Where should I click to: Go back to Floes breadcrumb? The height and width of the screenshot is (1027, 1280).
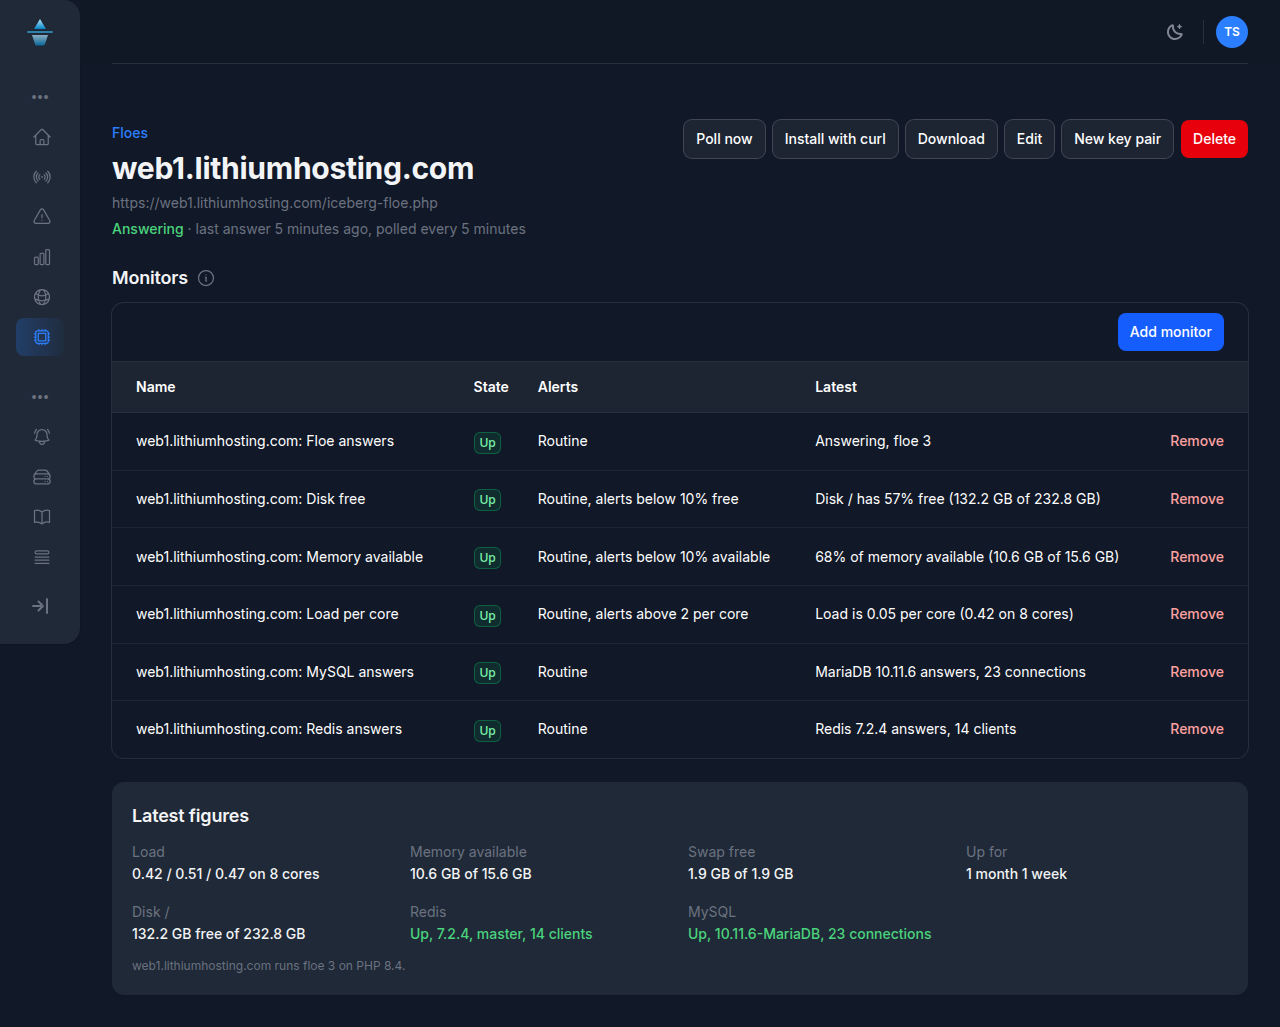130,133
